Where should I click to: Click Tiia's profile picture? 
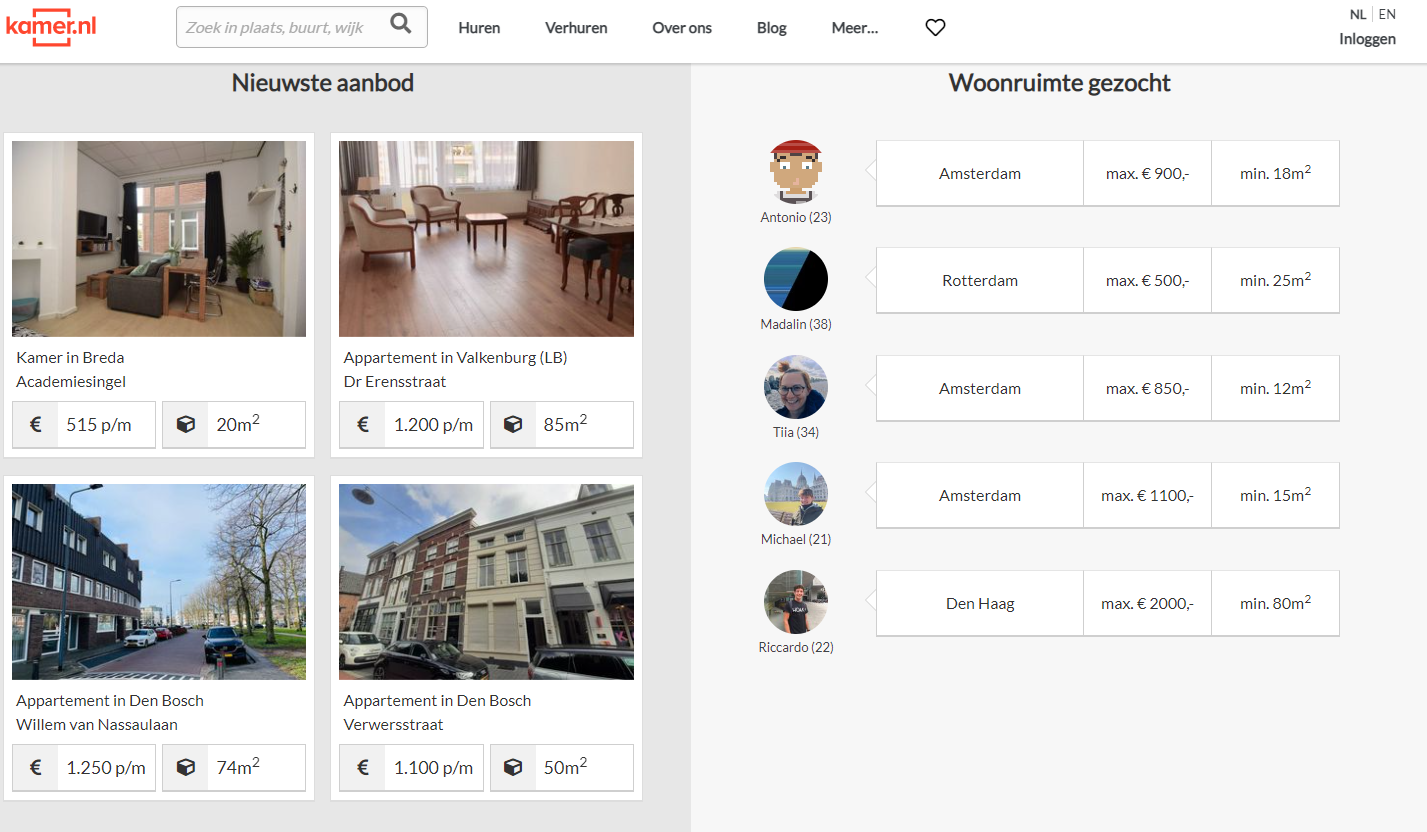click(x=795, y=387)
